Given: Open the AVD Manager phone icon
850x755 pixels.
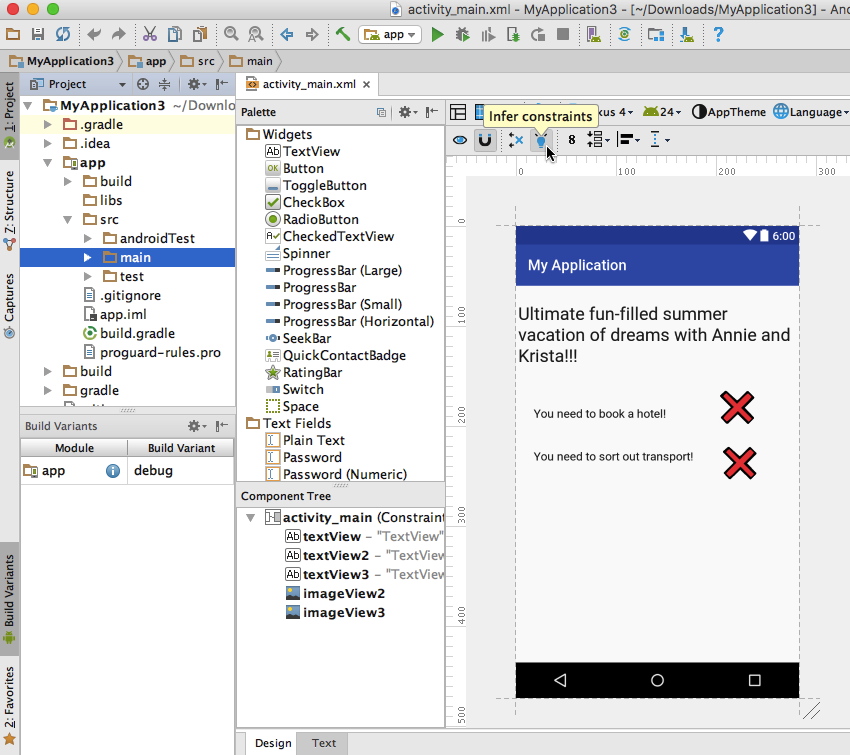Looking at the screenshot, I should click(594, 35).
